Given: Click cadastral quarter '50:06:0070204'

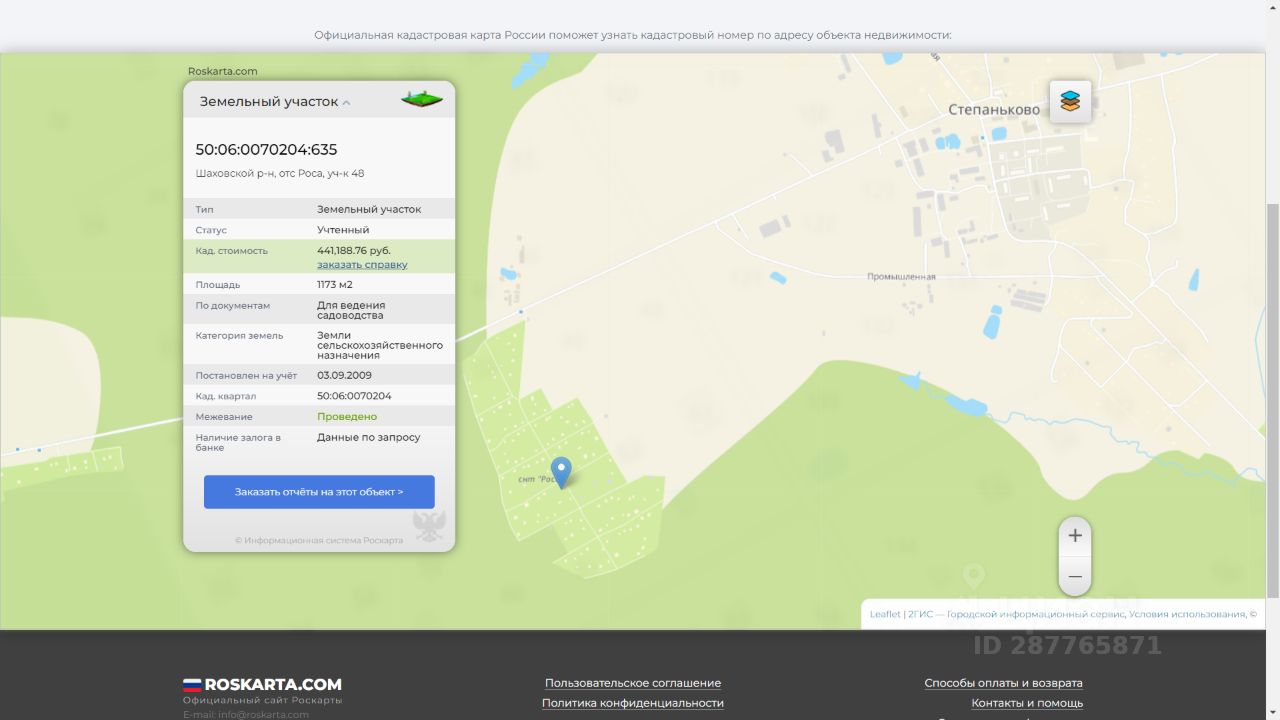Looking at the screenshot, I should [x=354, y=396].
